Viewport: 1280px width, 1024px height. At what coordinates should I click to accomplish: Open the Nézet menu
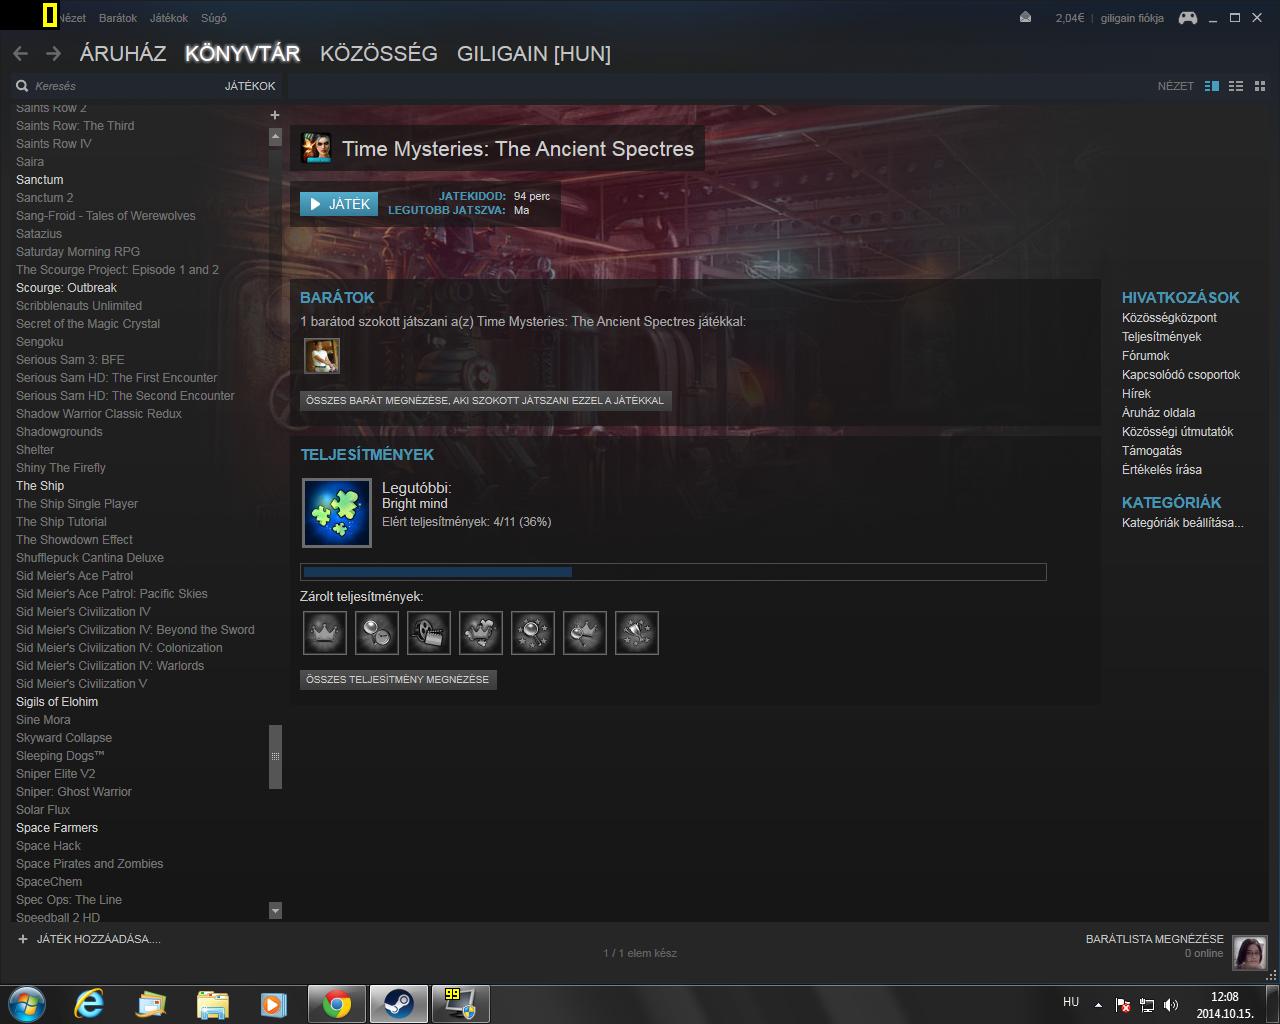pos(72,18)
